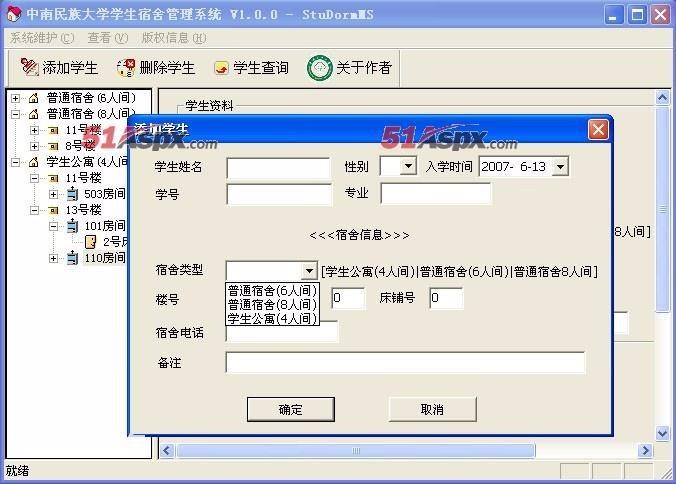Open the 入学时间 date dropdown arrow
Viewport: 676px width, 484px height.
pyautogui.click(x=560, y=167)
